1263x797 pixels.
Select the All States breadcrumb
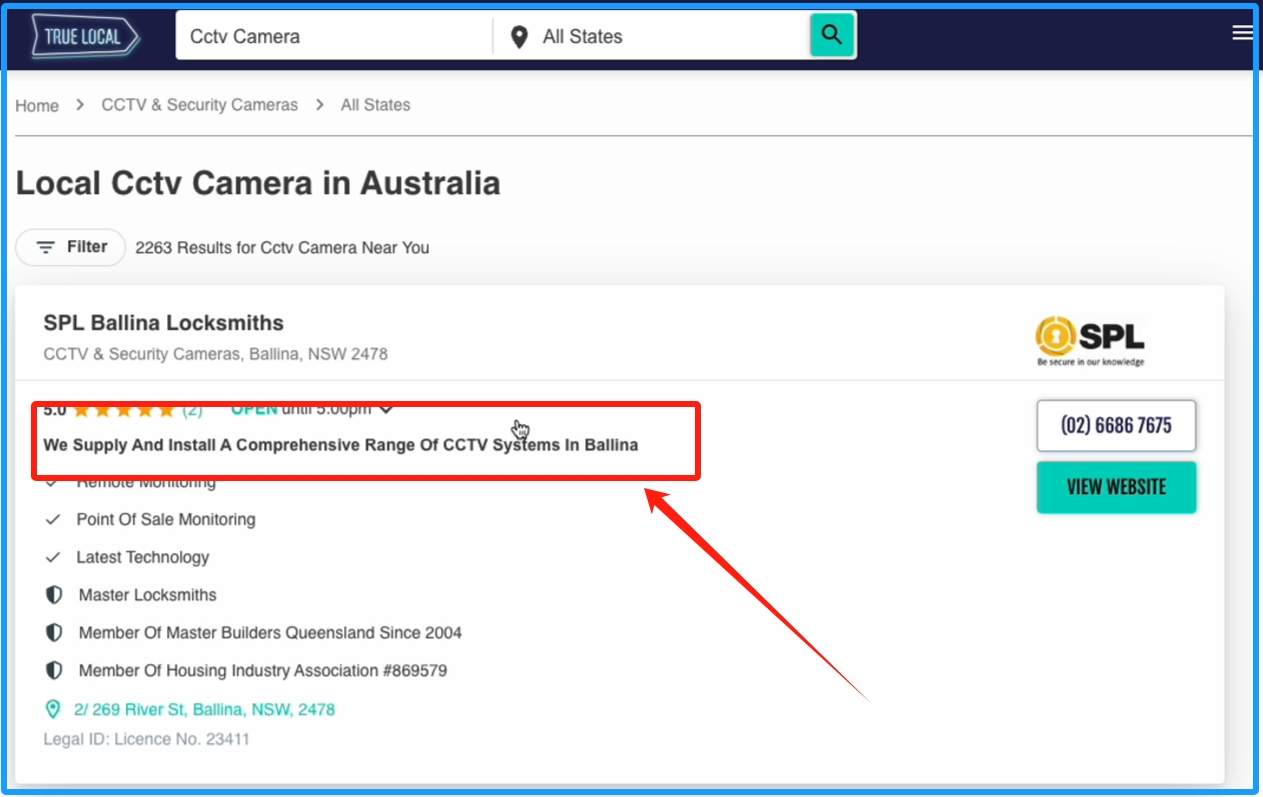click(x=376, y=105)
